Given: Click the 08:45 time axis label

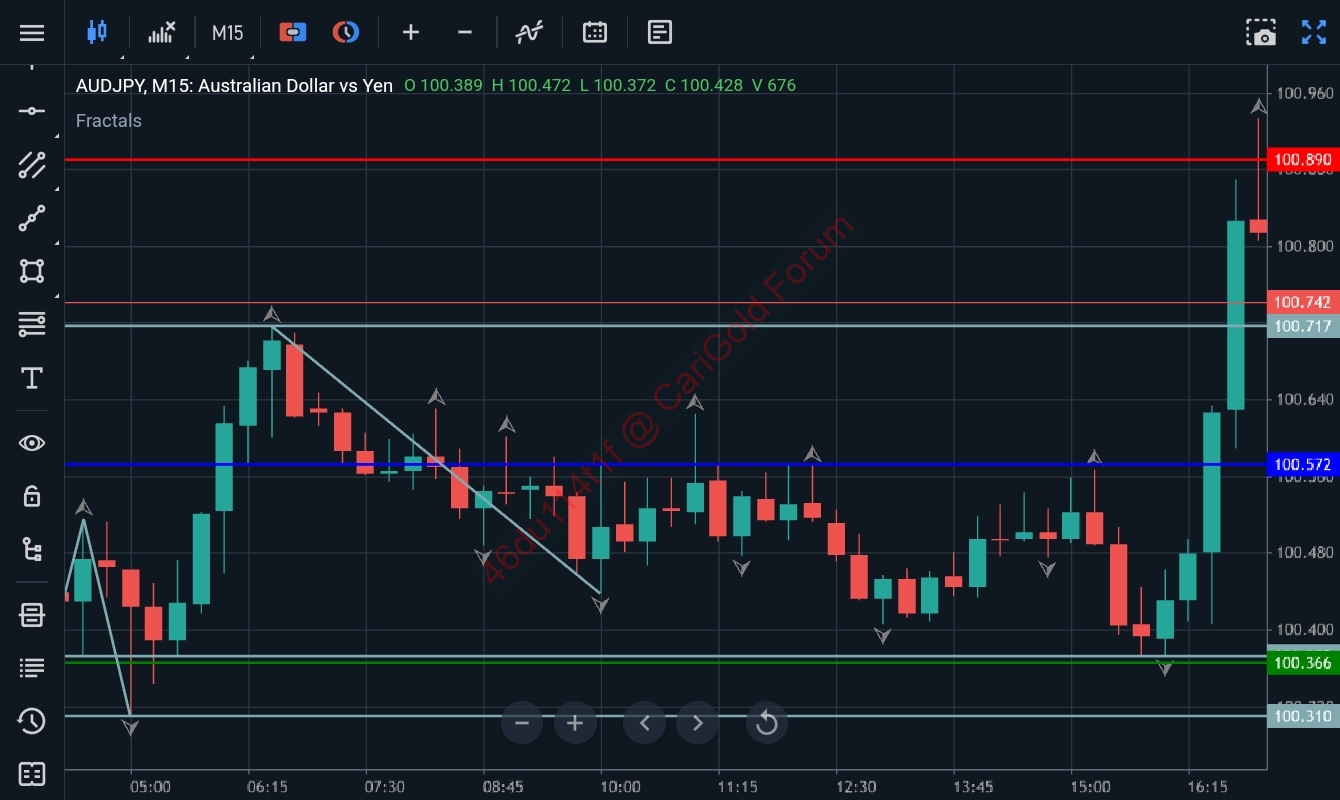Looking at the screenshot, I should tap(502, 786).
